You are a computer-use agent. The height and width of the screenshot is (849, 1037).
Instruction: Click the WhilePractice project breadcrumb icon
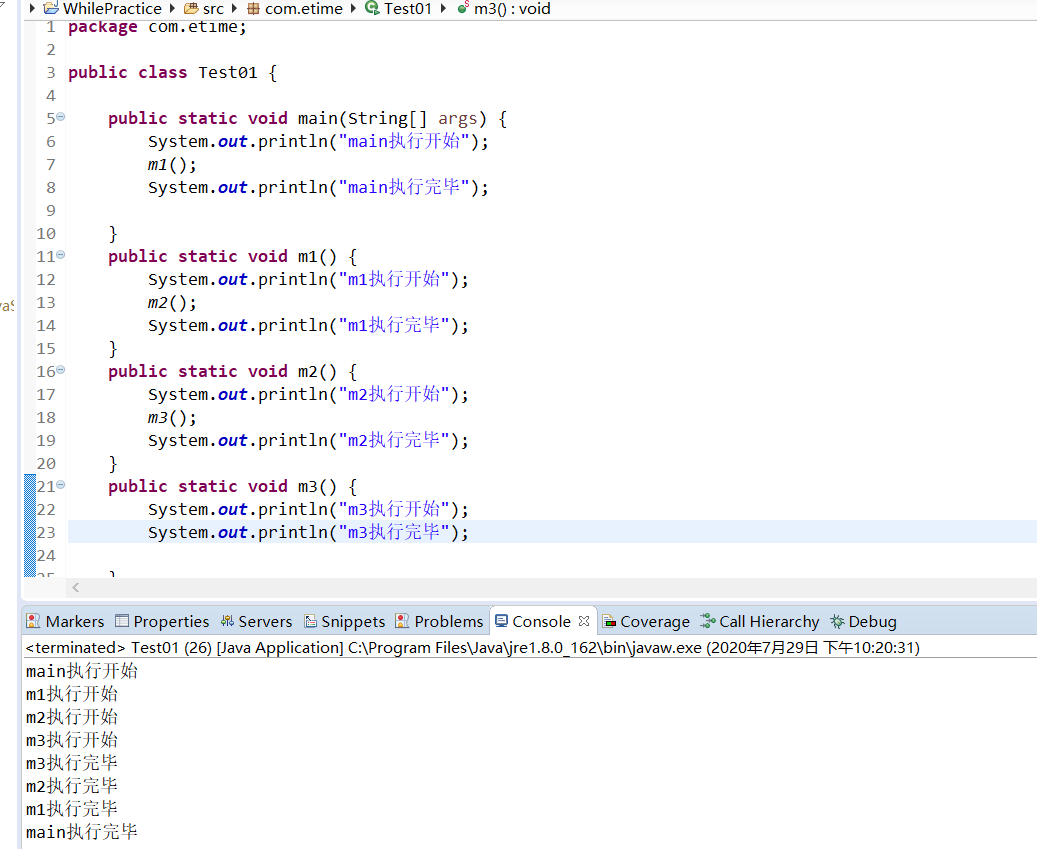pos(51,9)
